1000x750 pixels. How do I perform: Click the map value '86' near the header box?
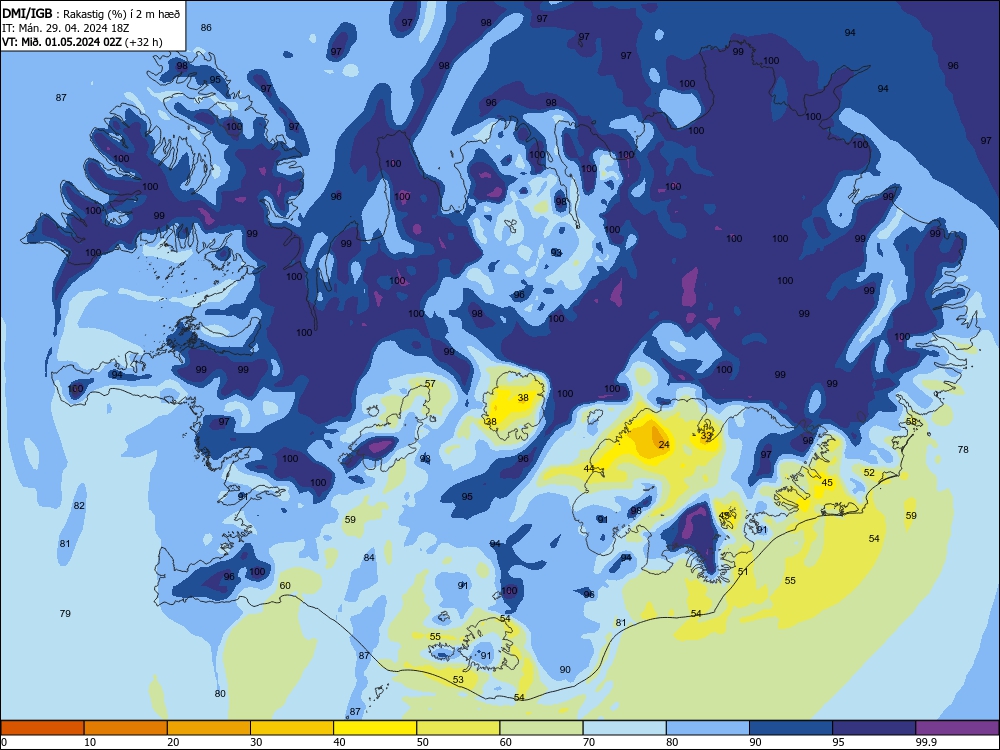(206, 27)
